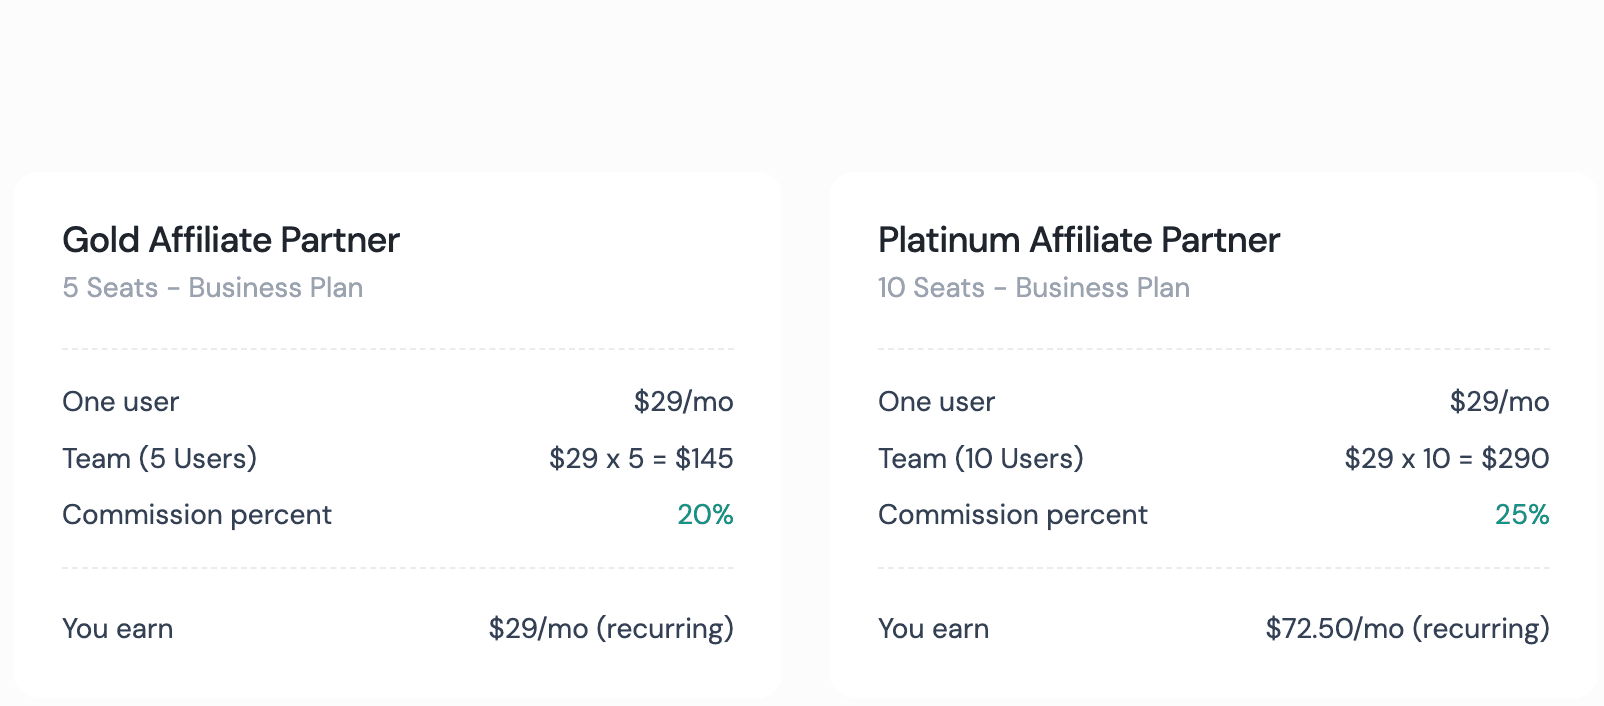Click the Platinum card's $29/mo price
Image resolution: width=1604 pixels, height=706 pixels.
pyautogui.click(x=1500, y=402)
